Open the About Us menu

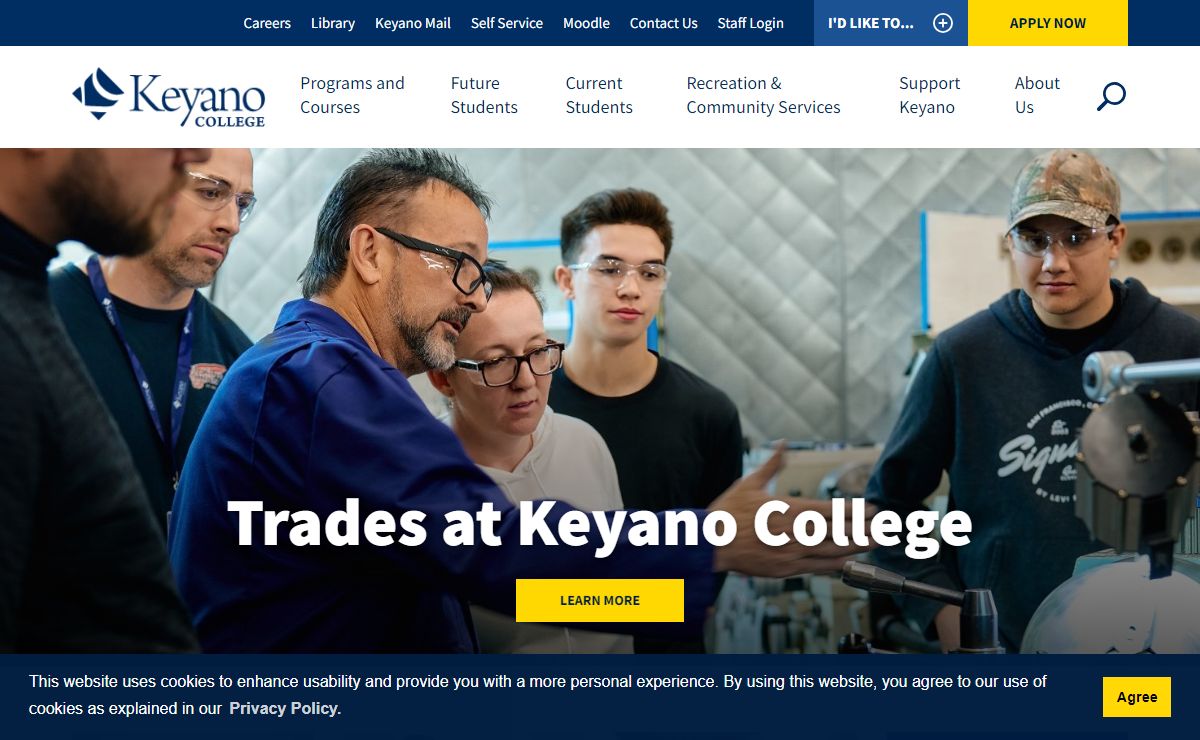coord(1037,95)
